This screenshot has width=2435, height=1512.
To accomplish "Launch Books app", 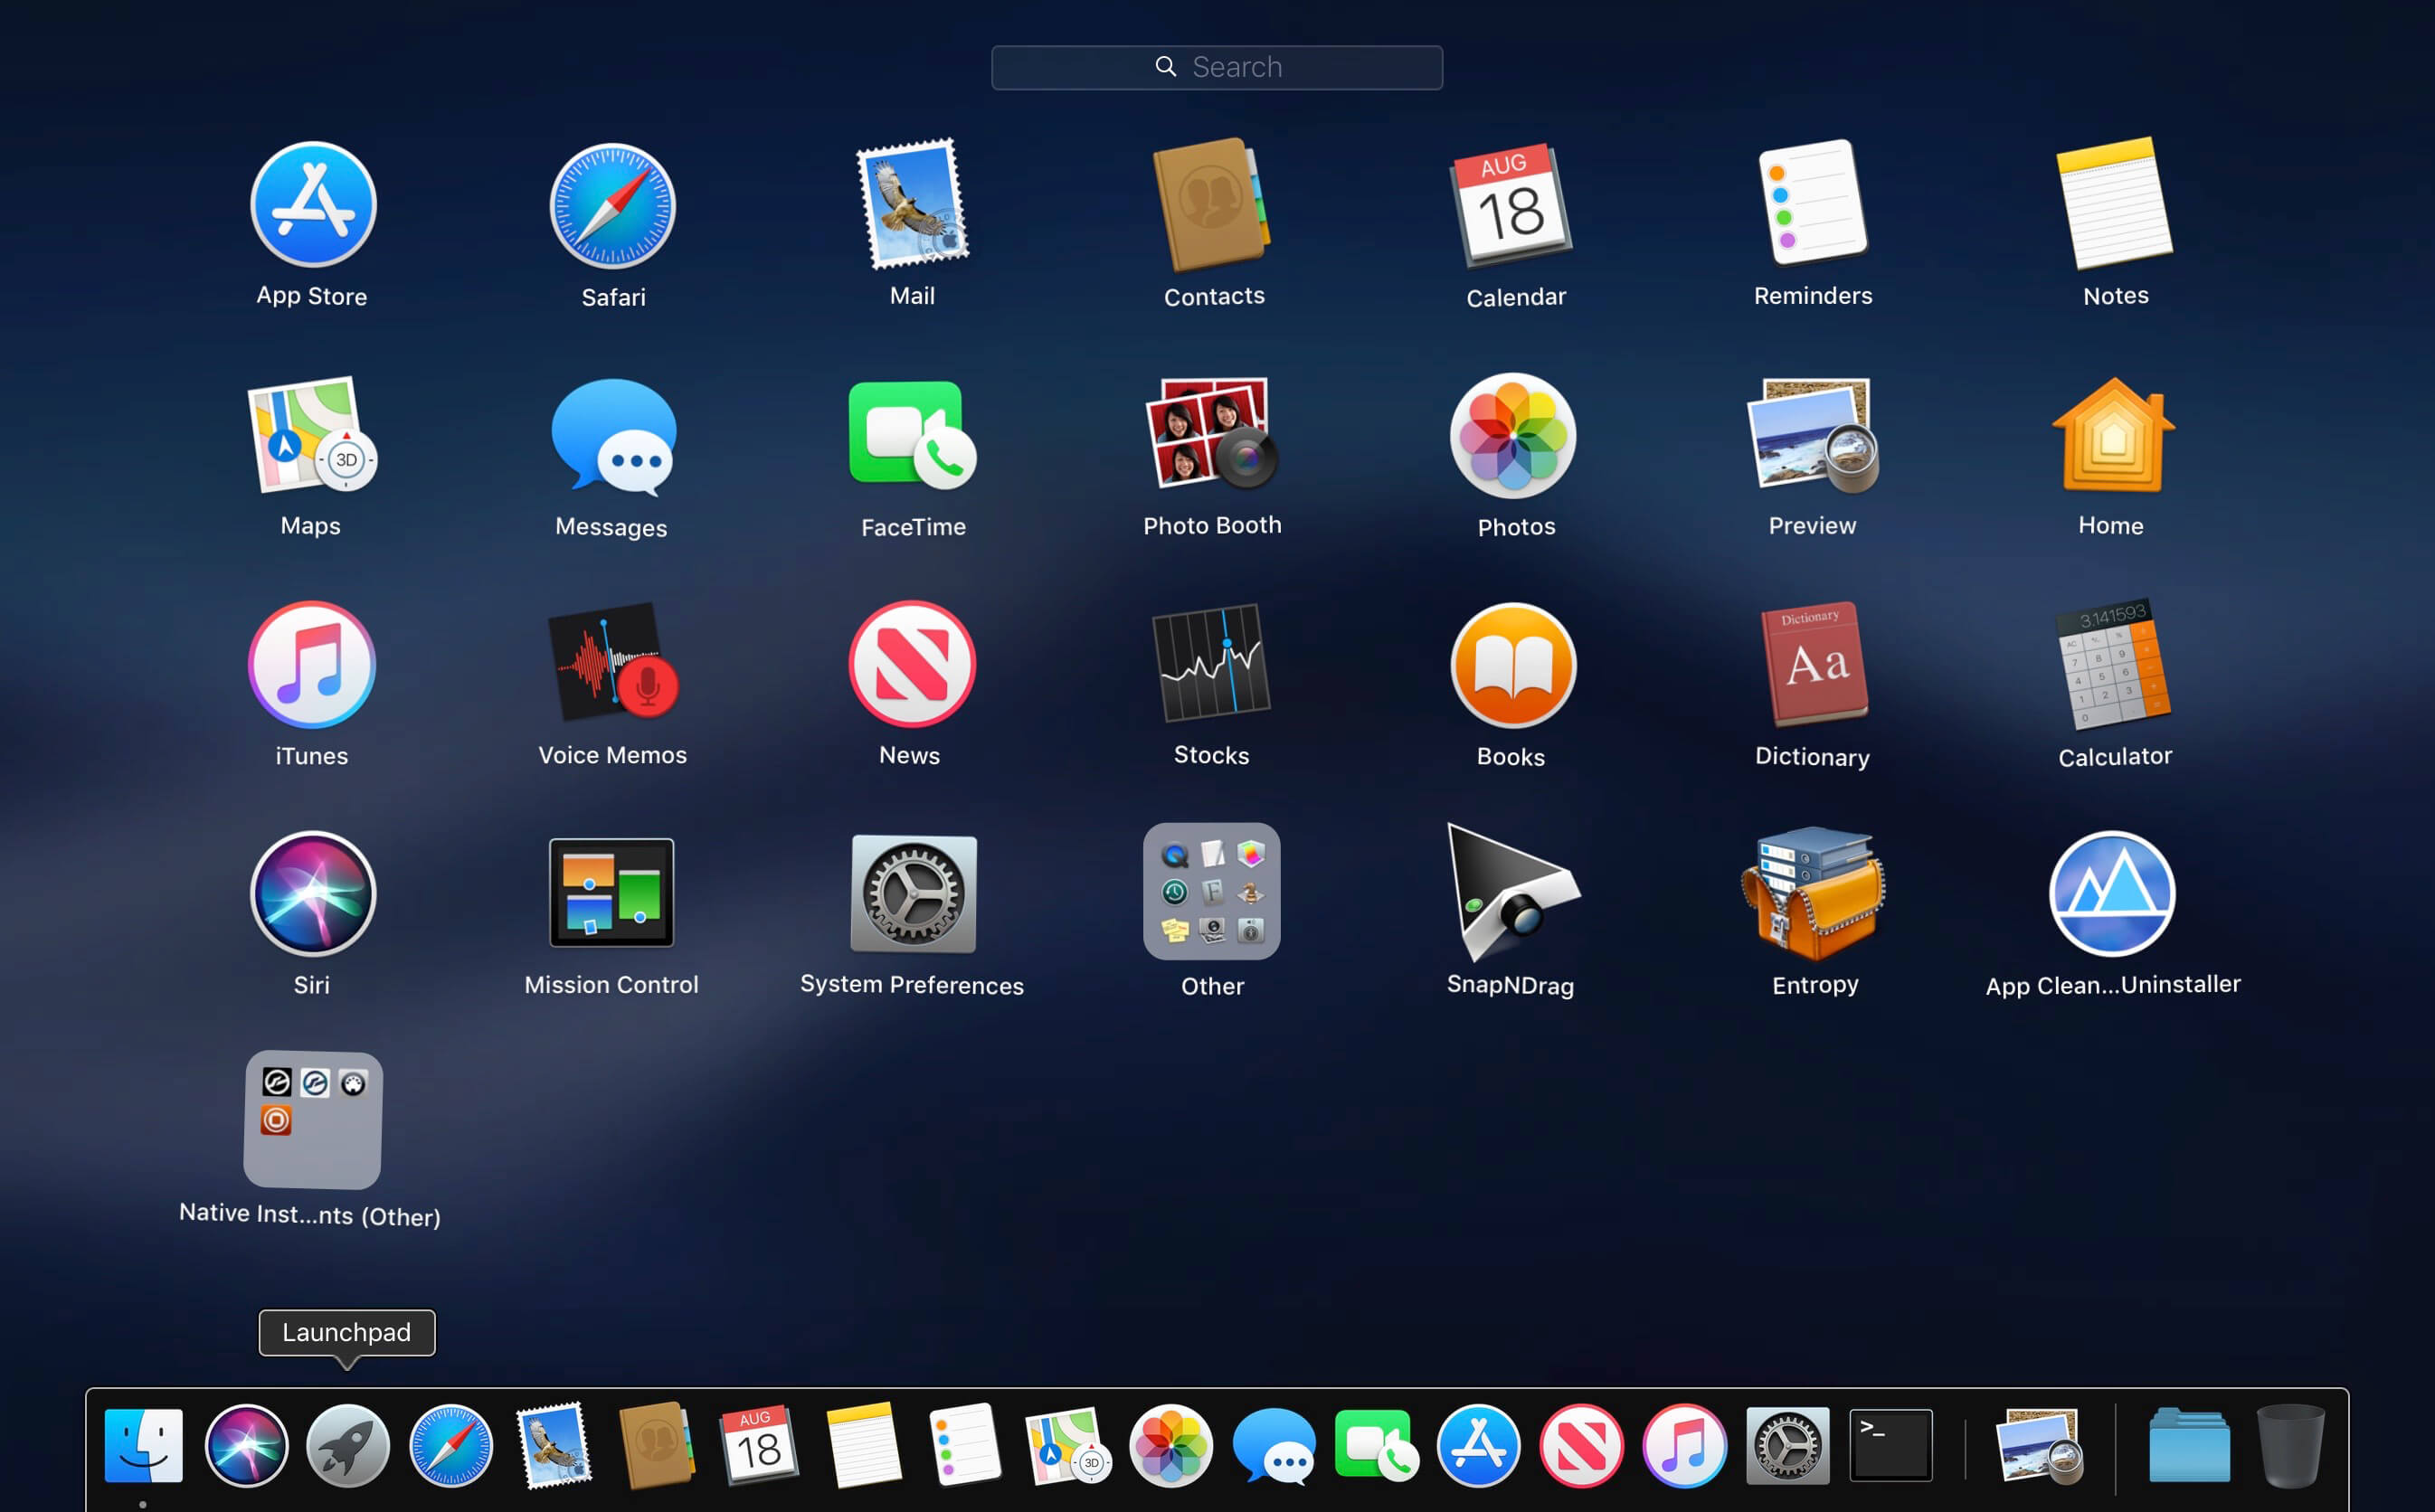I will (x=1513, y=665).
